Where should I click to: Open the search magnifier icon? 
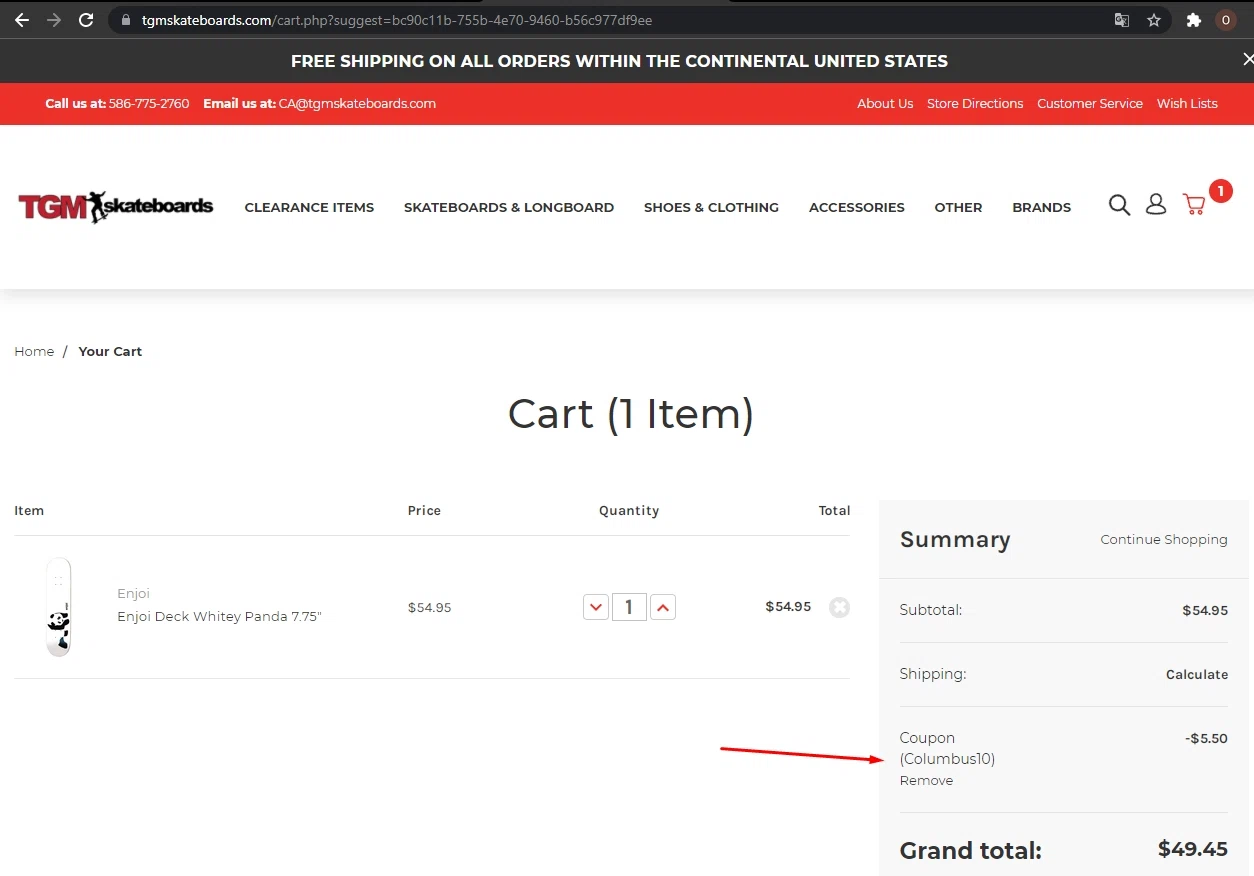click(x=1119, y=205)
